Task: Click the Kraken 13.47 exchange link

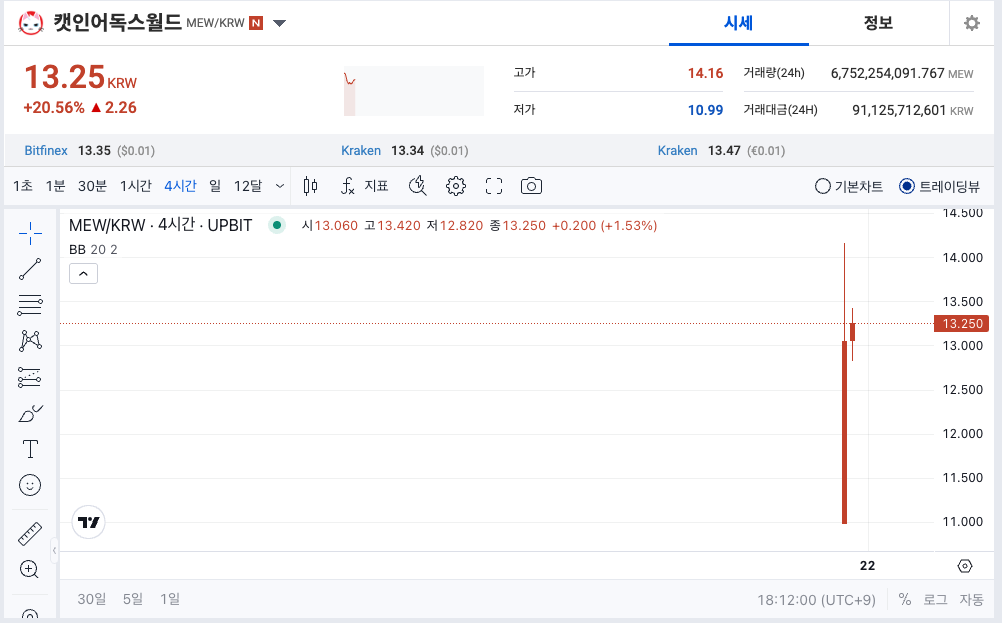Action: tap(677, 151)
